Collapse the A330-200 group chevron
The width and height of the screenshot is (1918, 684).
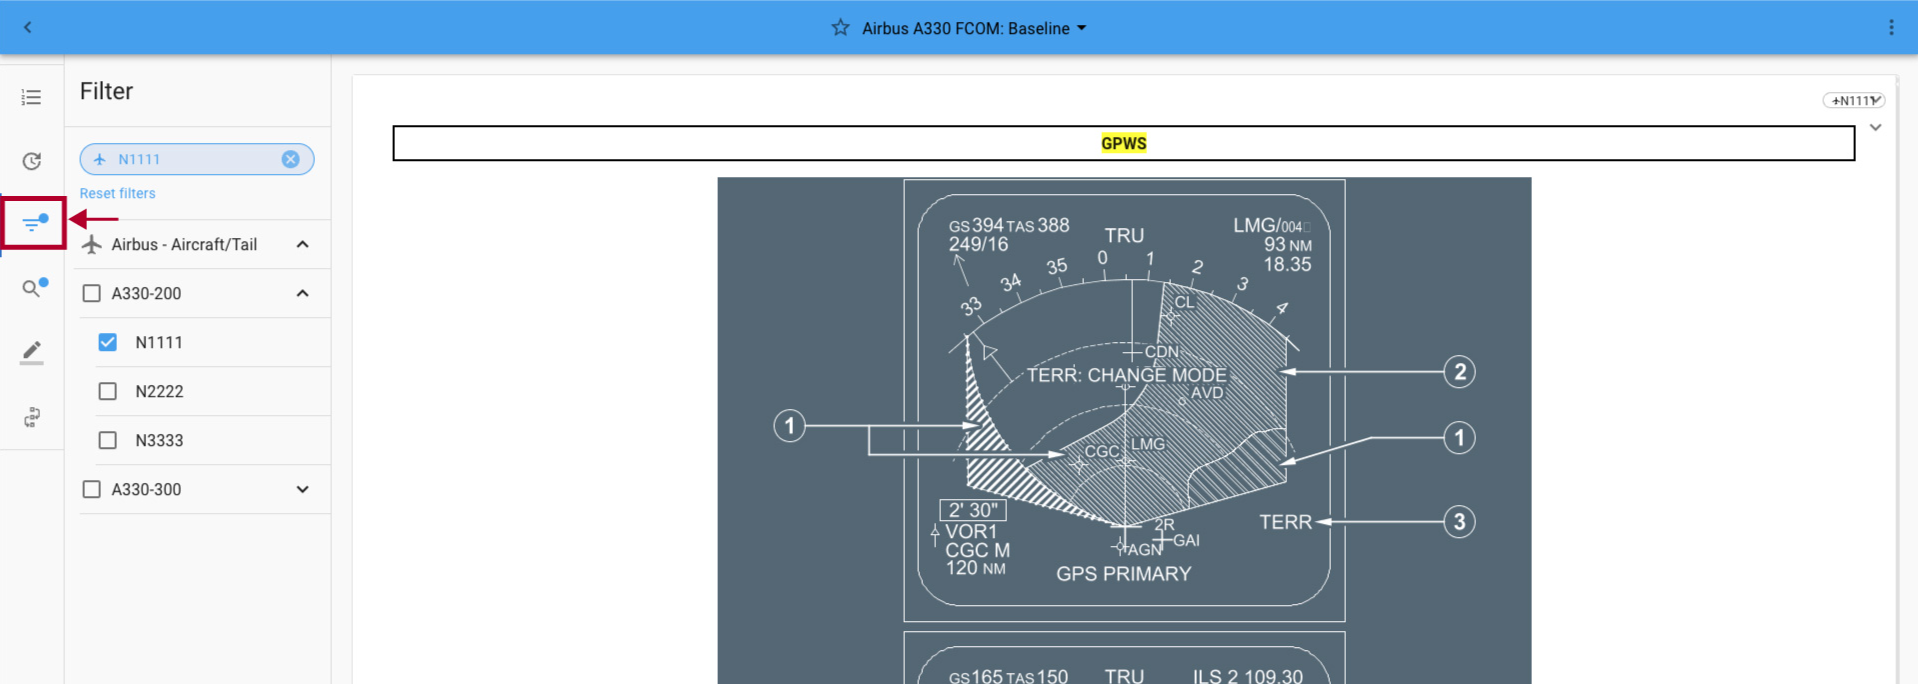click(302, 293)
